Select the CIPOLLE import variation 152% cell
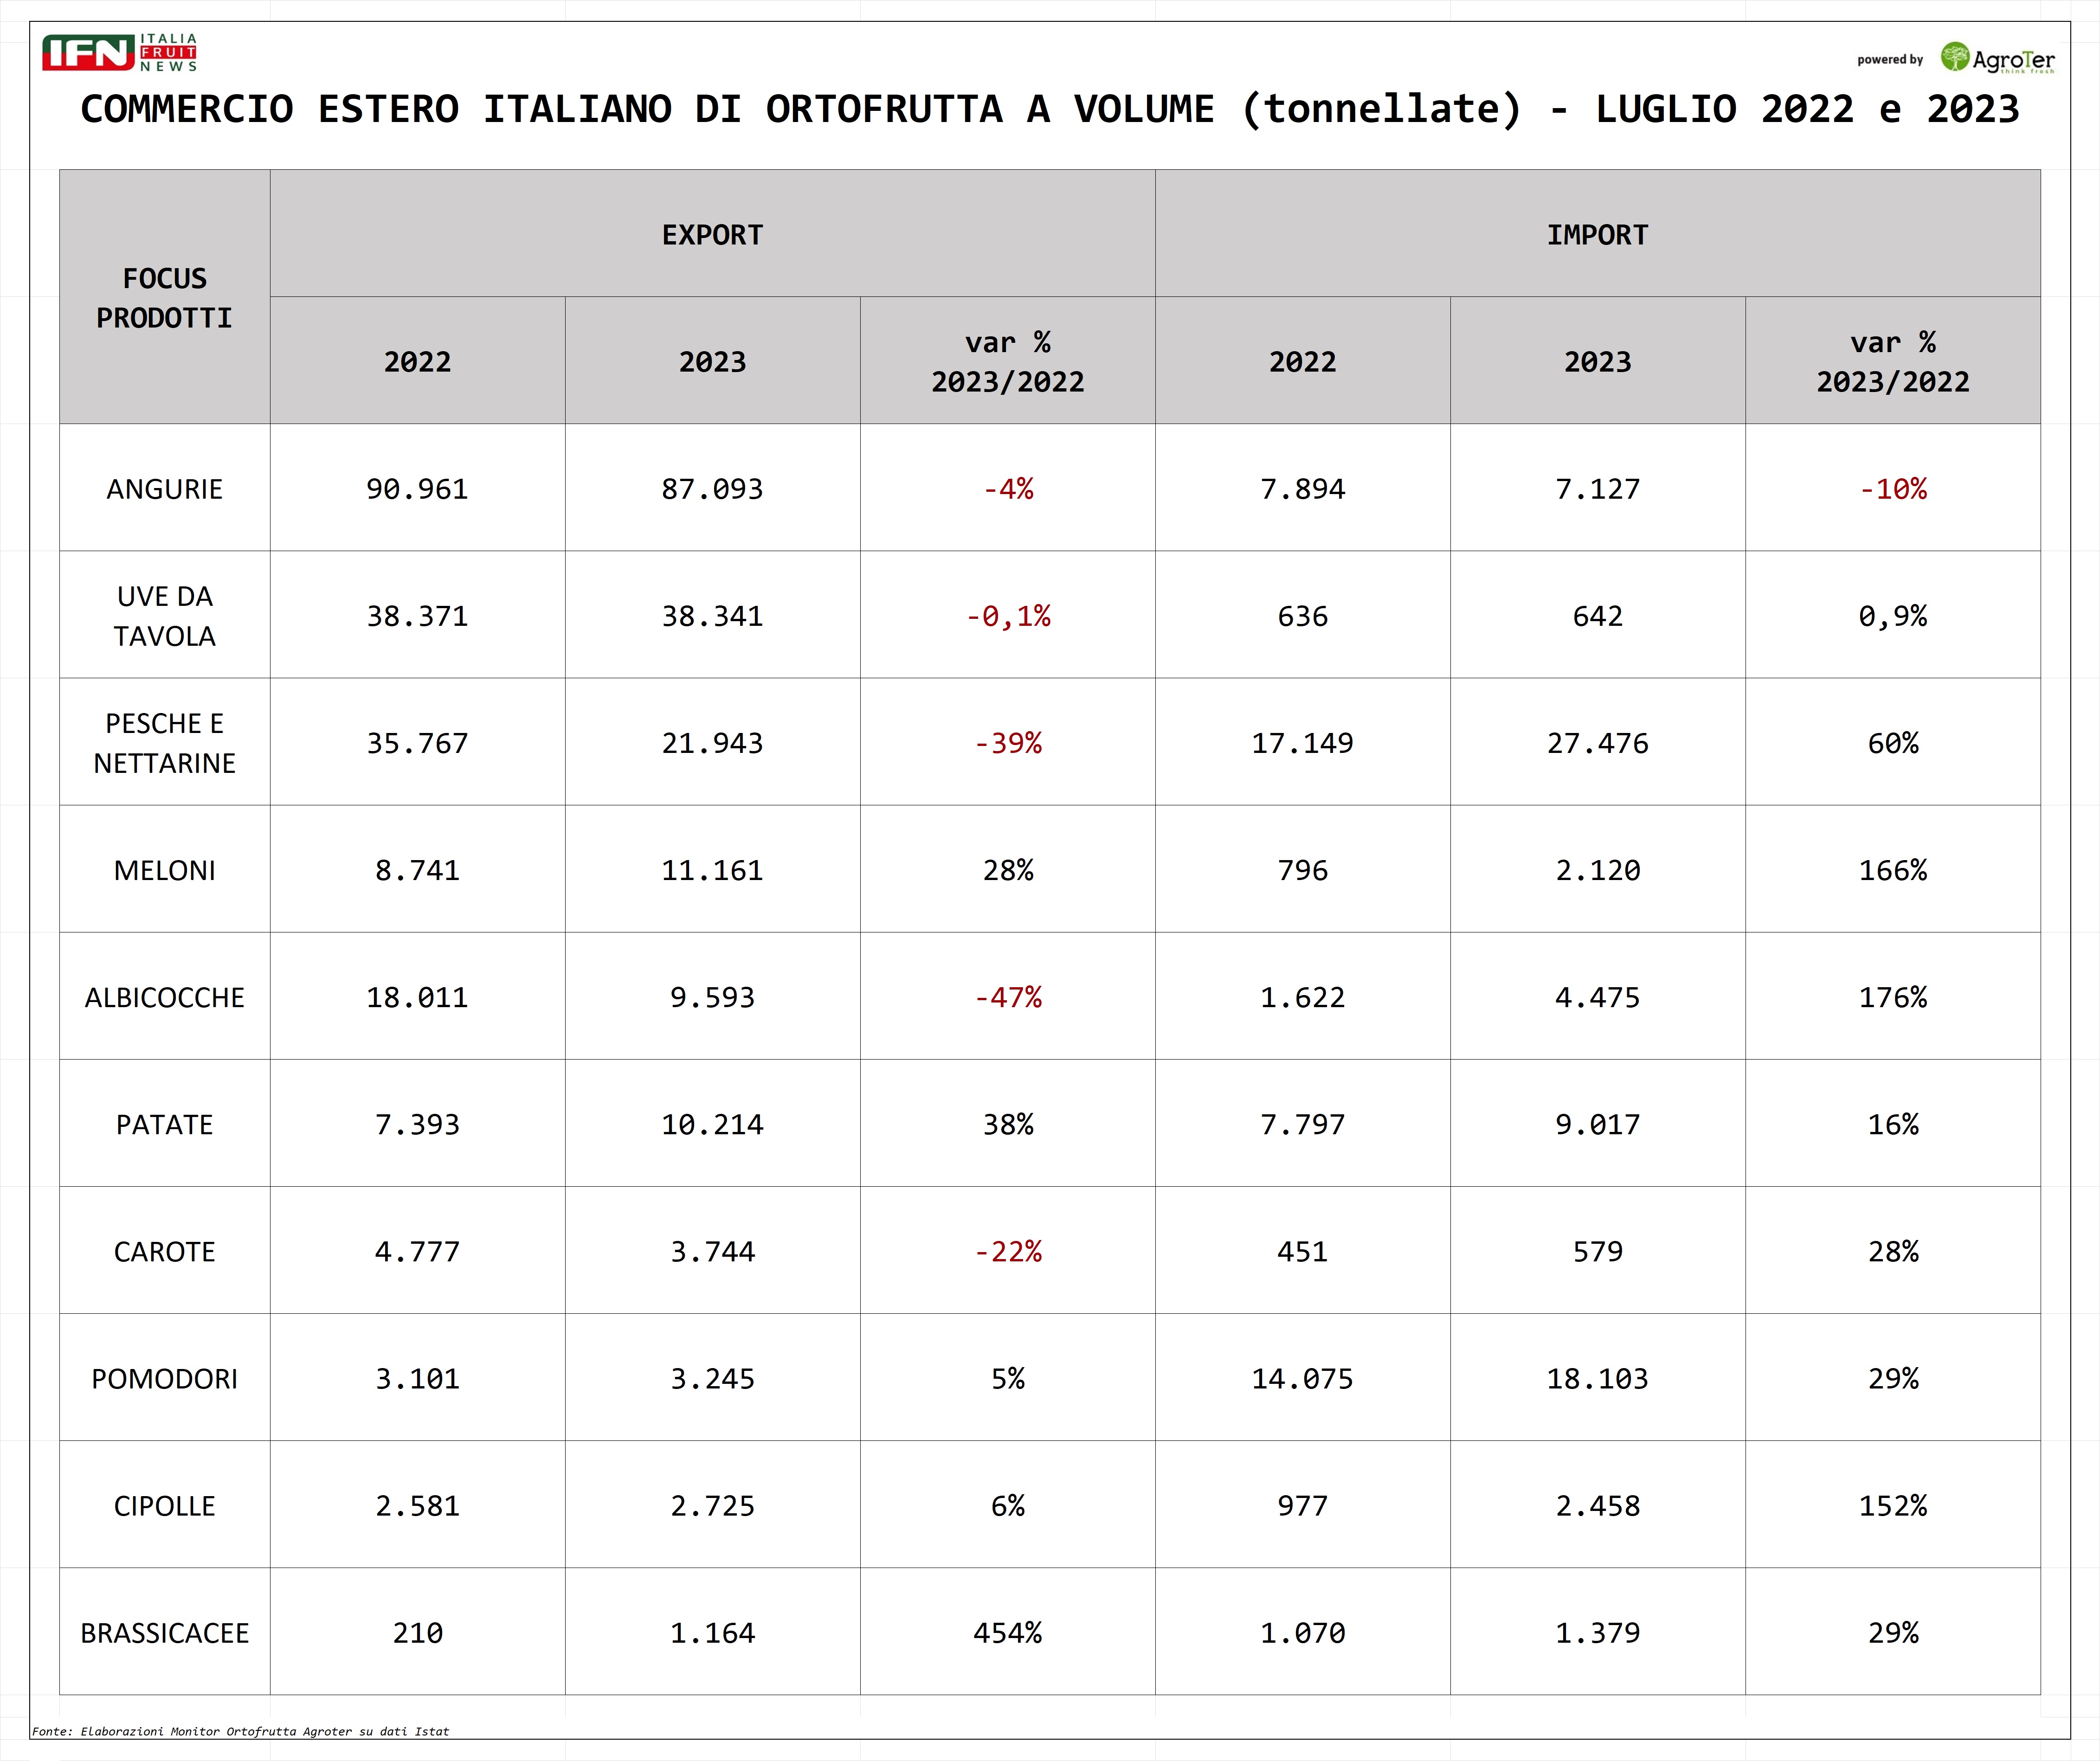Screen dimensions: 2100x1761 click(1892, 1505)
